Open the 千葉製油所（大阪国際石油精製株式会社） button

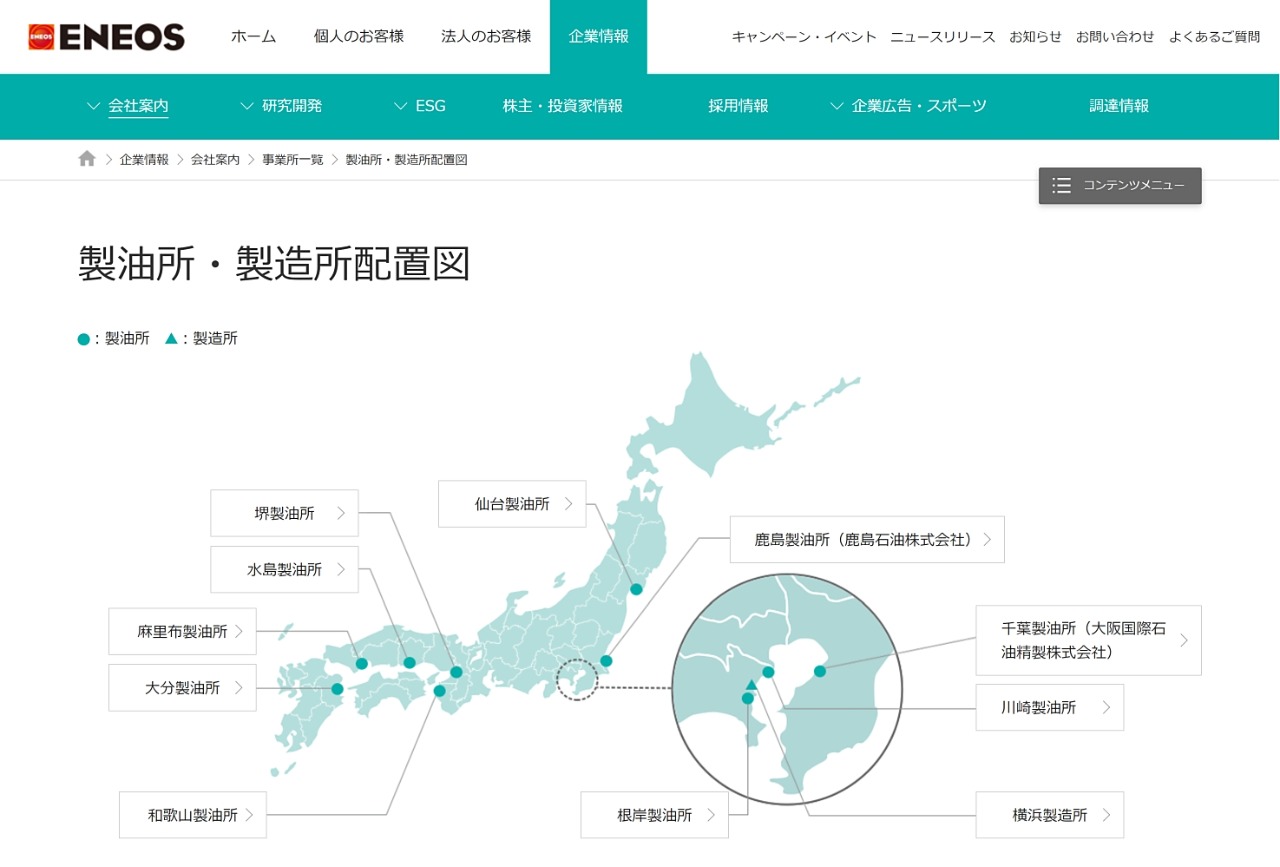click(1089, 640)
